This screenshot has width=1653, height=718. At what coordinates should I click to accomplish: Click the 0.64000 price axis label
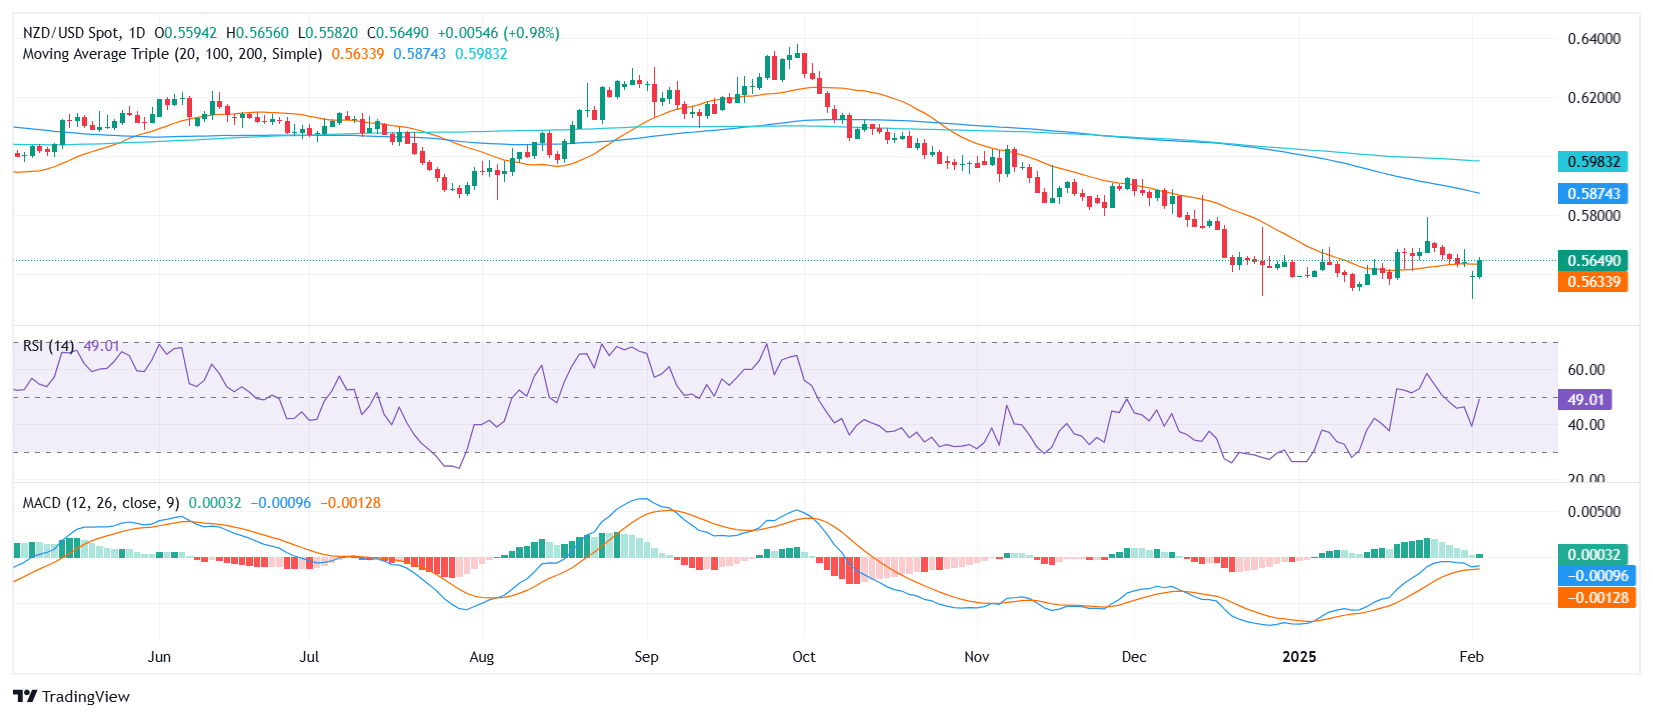pyautogui.click(x=1594, y=39)
